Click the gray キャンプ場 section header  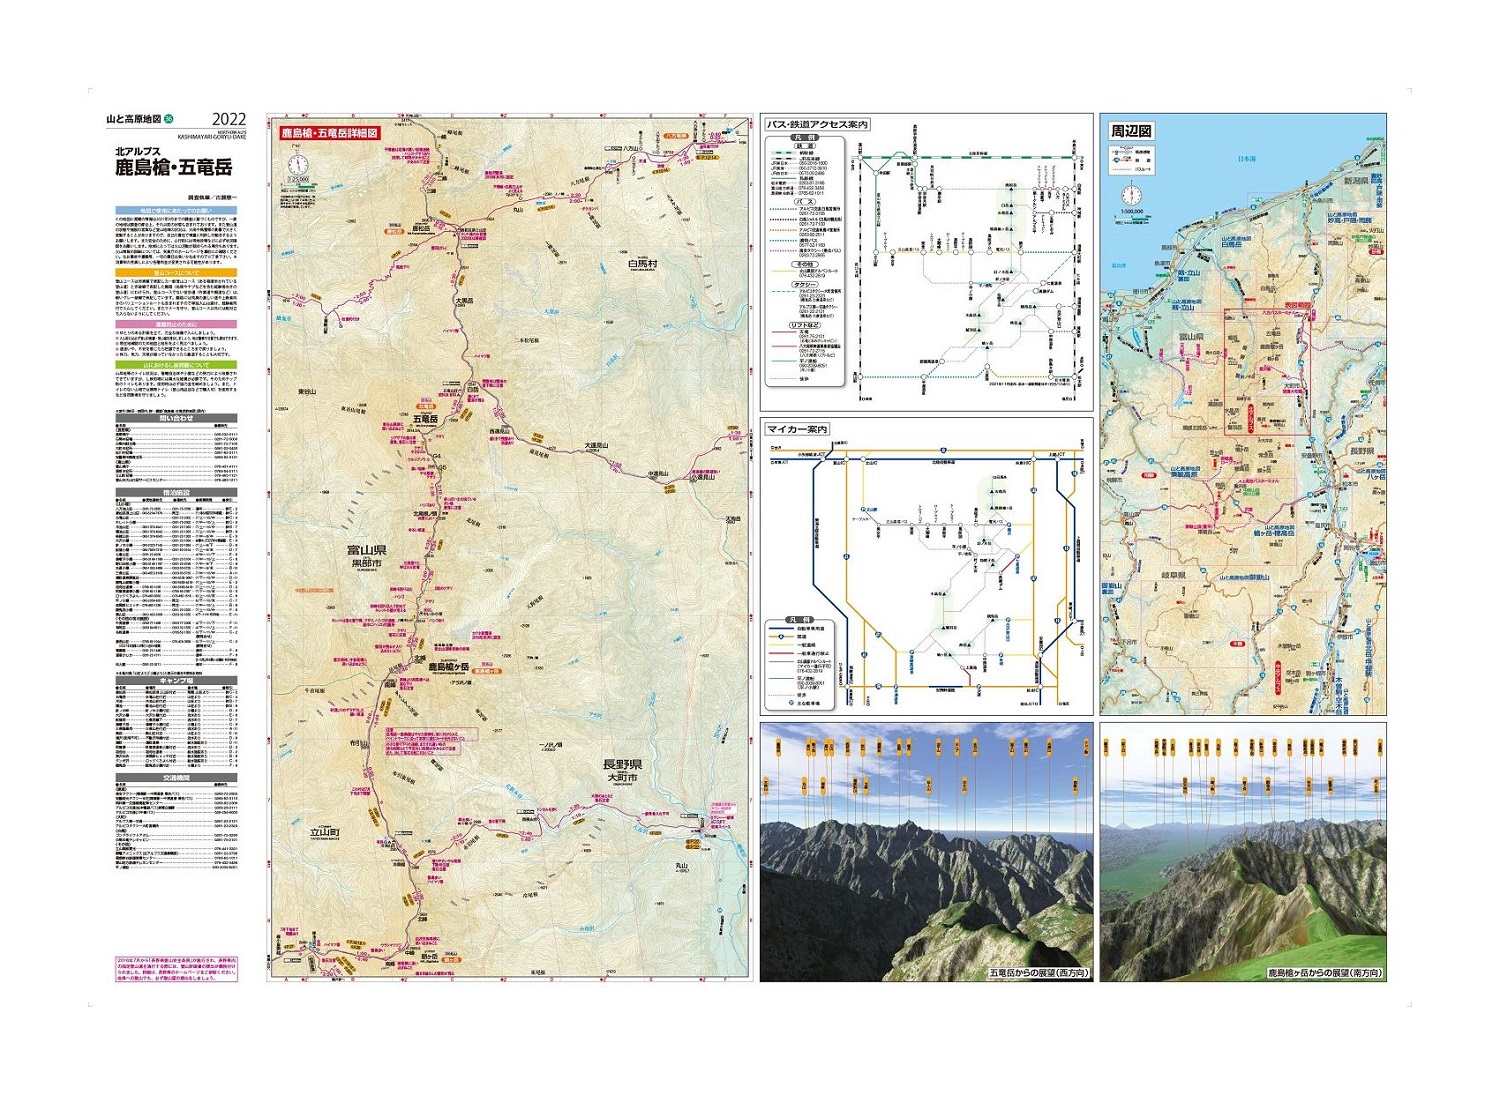pyautogui.click(x=176, y=680)
